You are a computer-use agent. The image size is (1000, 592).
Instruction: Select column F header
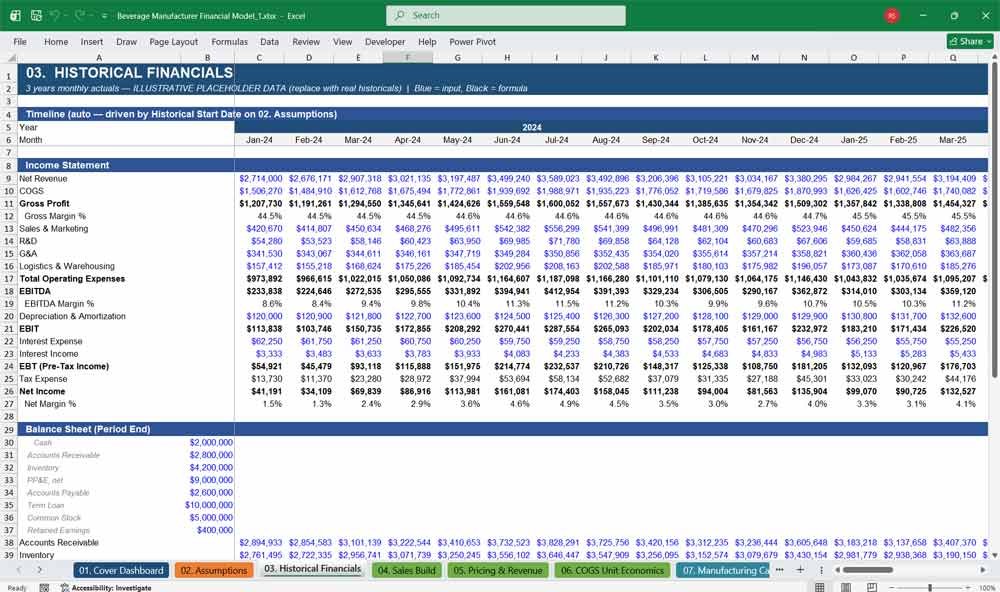click(408, 58)
